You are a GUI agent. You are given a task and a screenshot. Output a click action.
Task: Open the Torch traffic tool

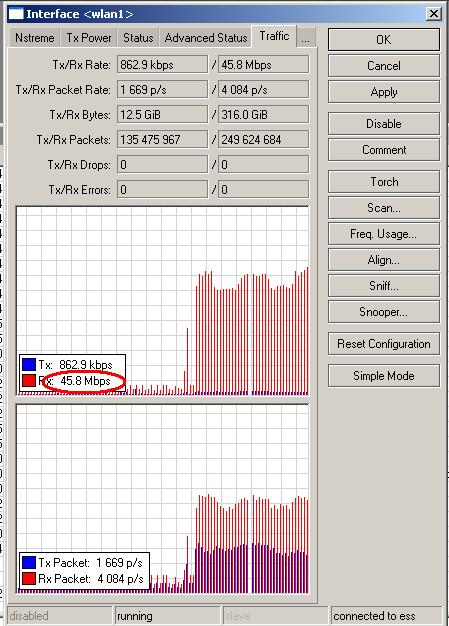384,182
